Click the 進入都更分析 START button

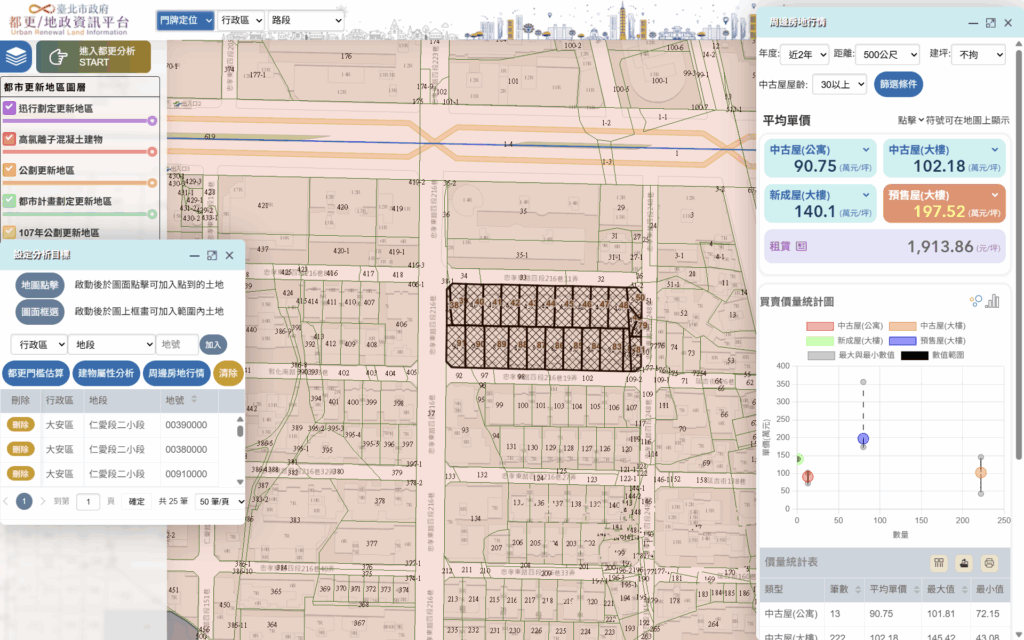click(93, 57)
